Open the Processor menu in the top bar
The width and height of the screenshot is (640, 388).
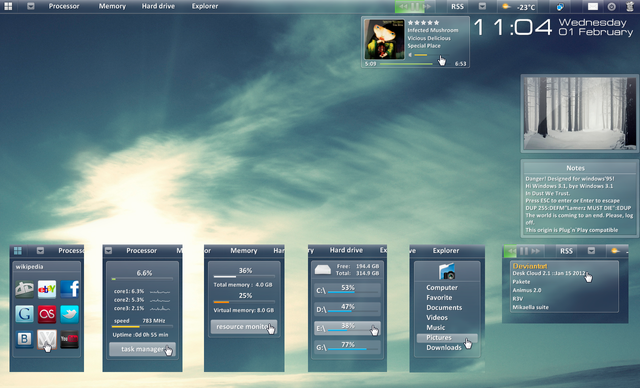(x=64, y=6)
